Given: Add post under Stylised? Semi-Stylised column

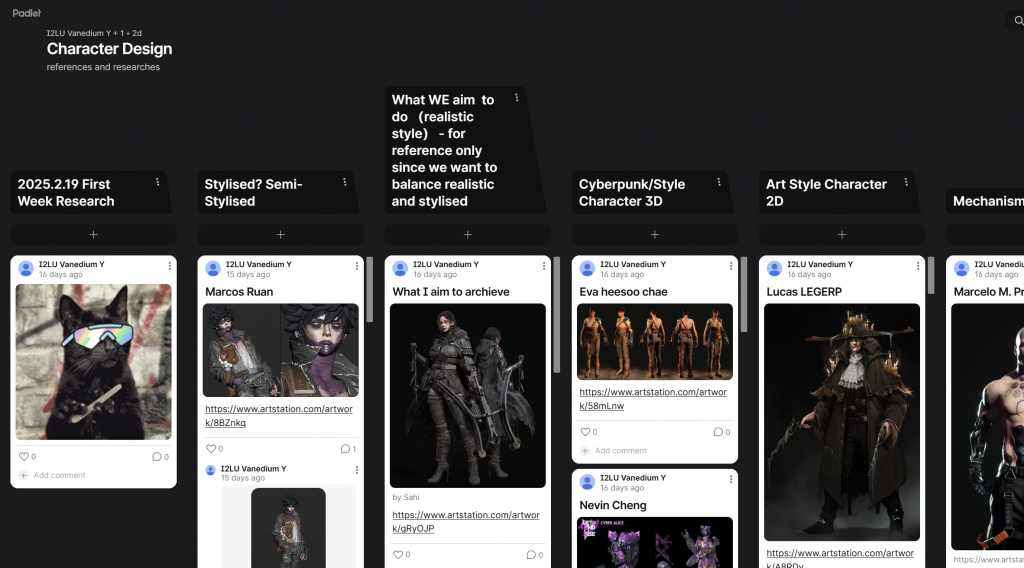Looking at the screenshot, I should click(x=280, y=235).
